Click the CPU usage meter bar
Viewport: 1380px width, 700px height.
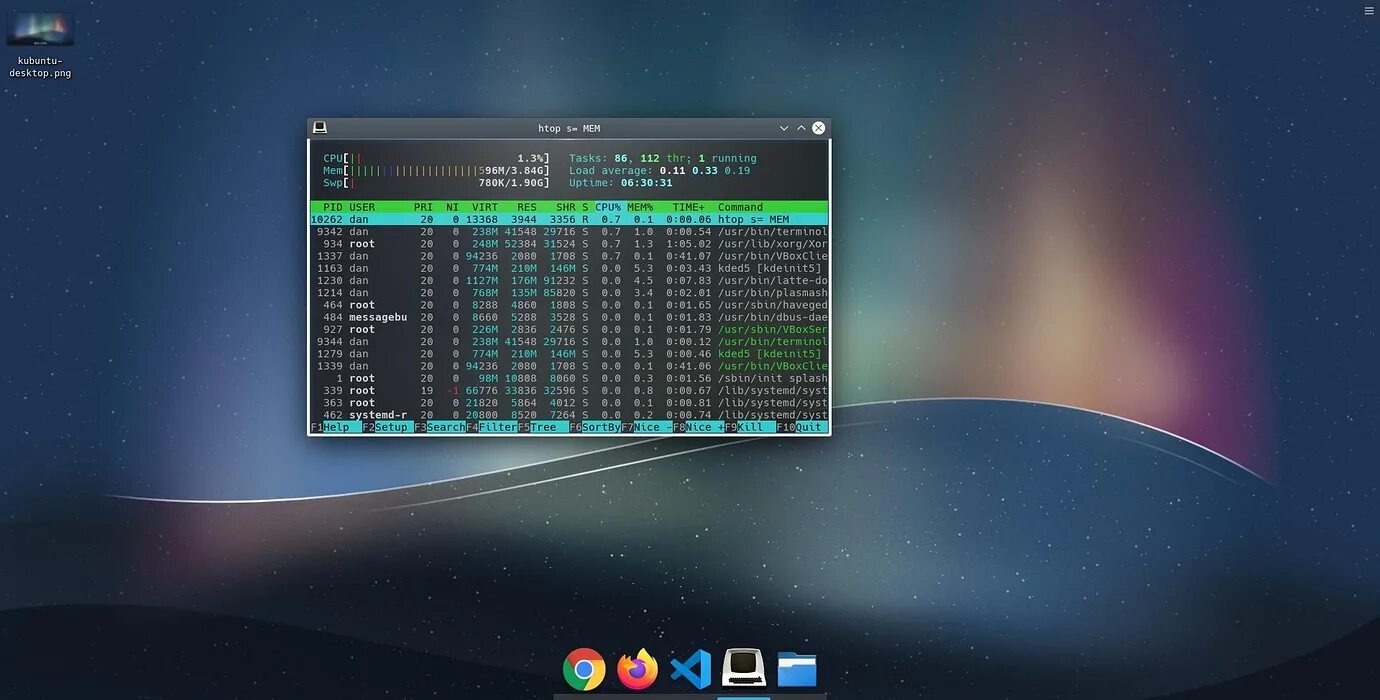point(436,158)
